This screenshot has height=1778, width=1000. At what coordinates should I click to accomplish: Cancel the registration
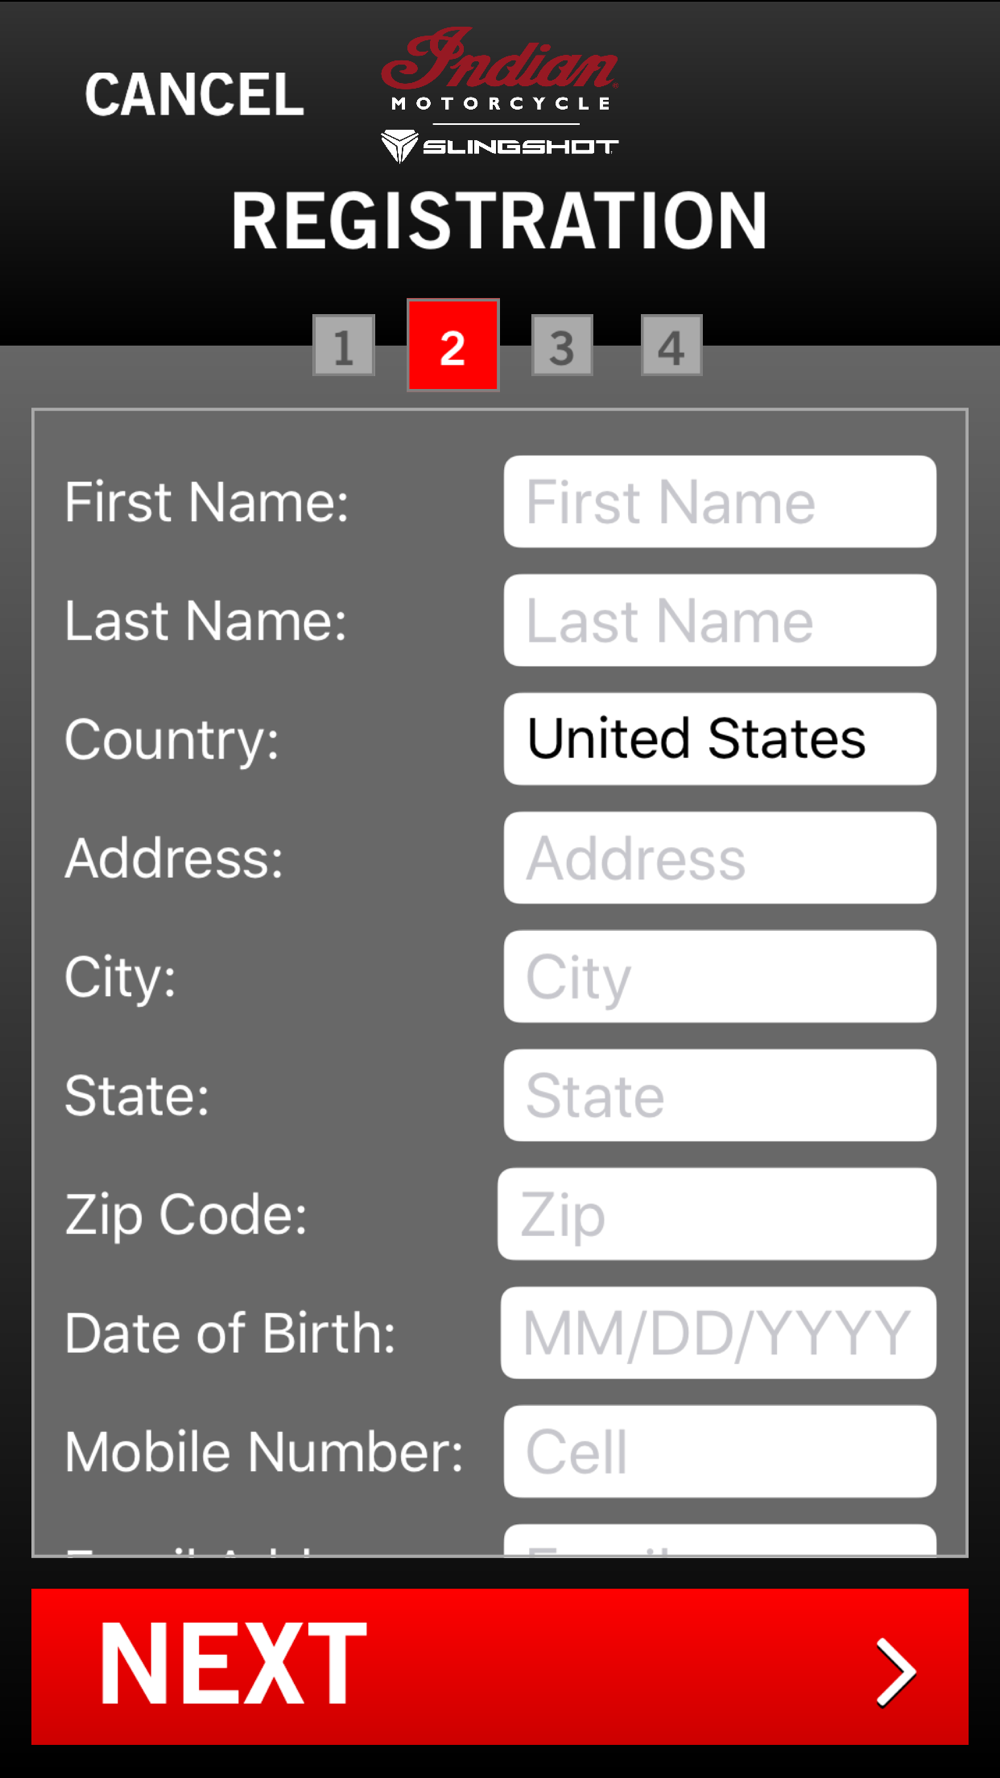pyautogui.click(x=194, y=95)
